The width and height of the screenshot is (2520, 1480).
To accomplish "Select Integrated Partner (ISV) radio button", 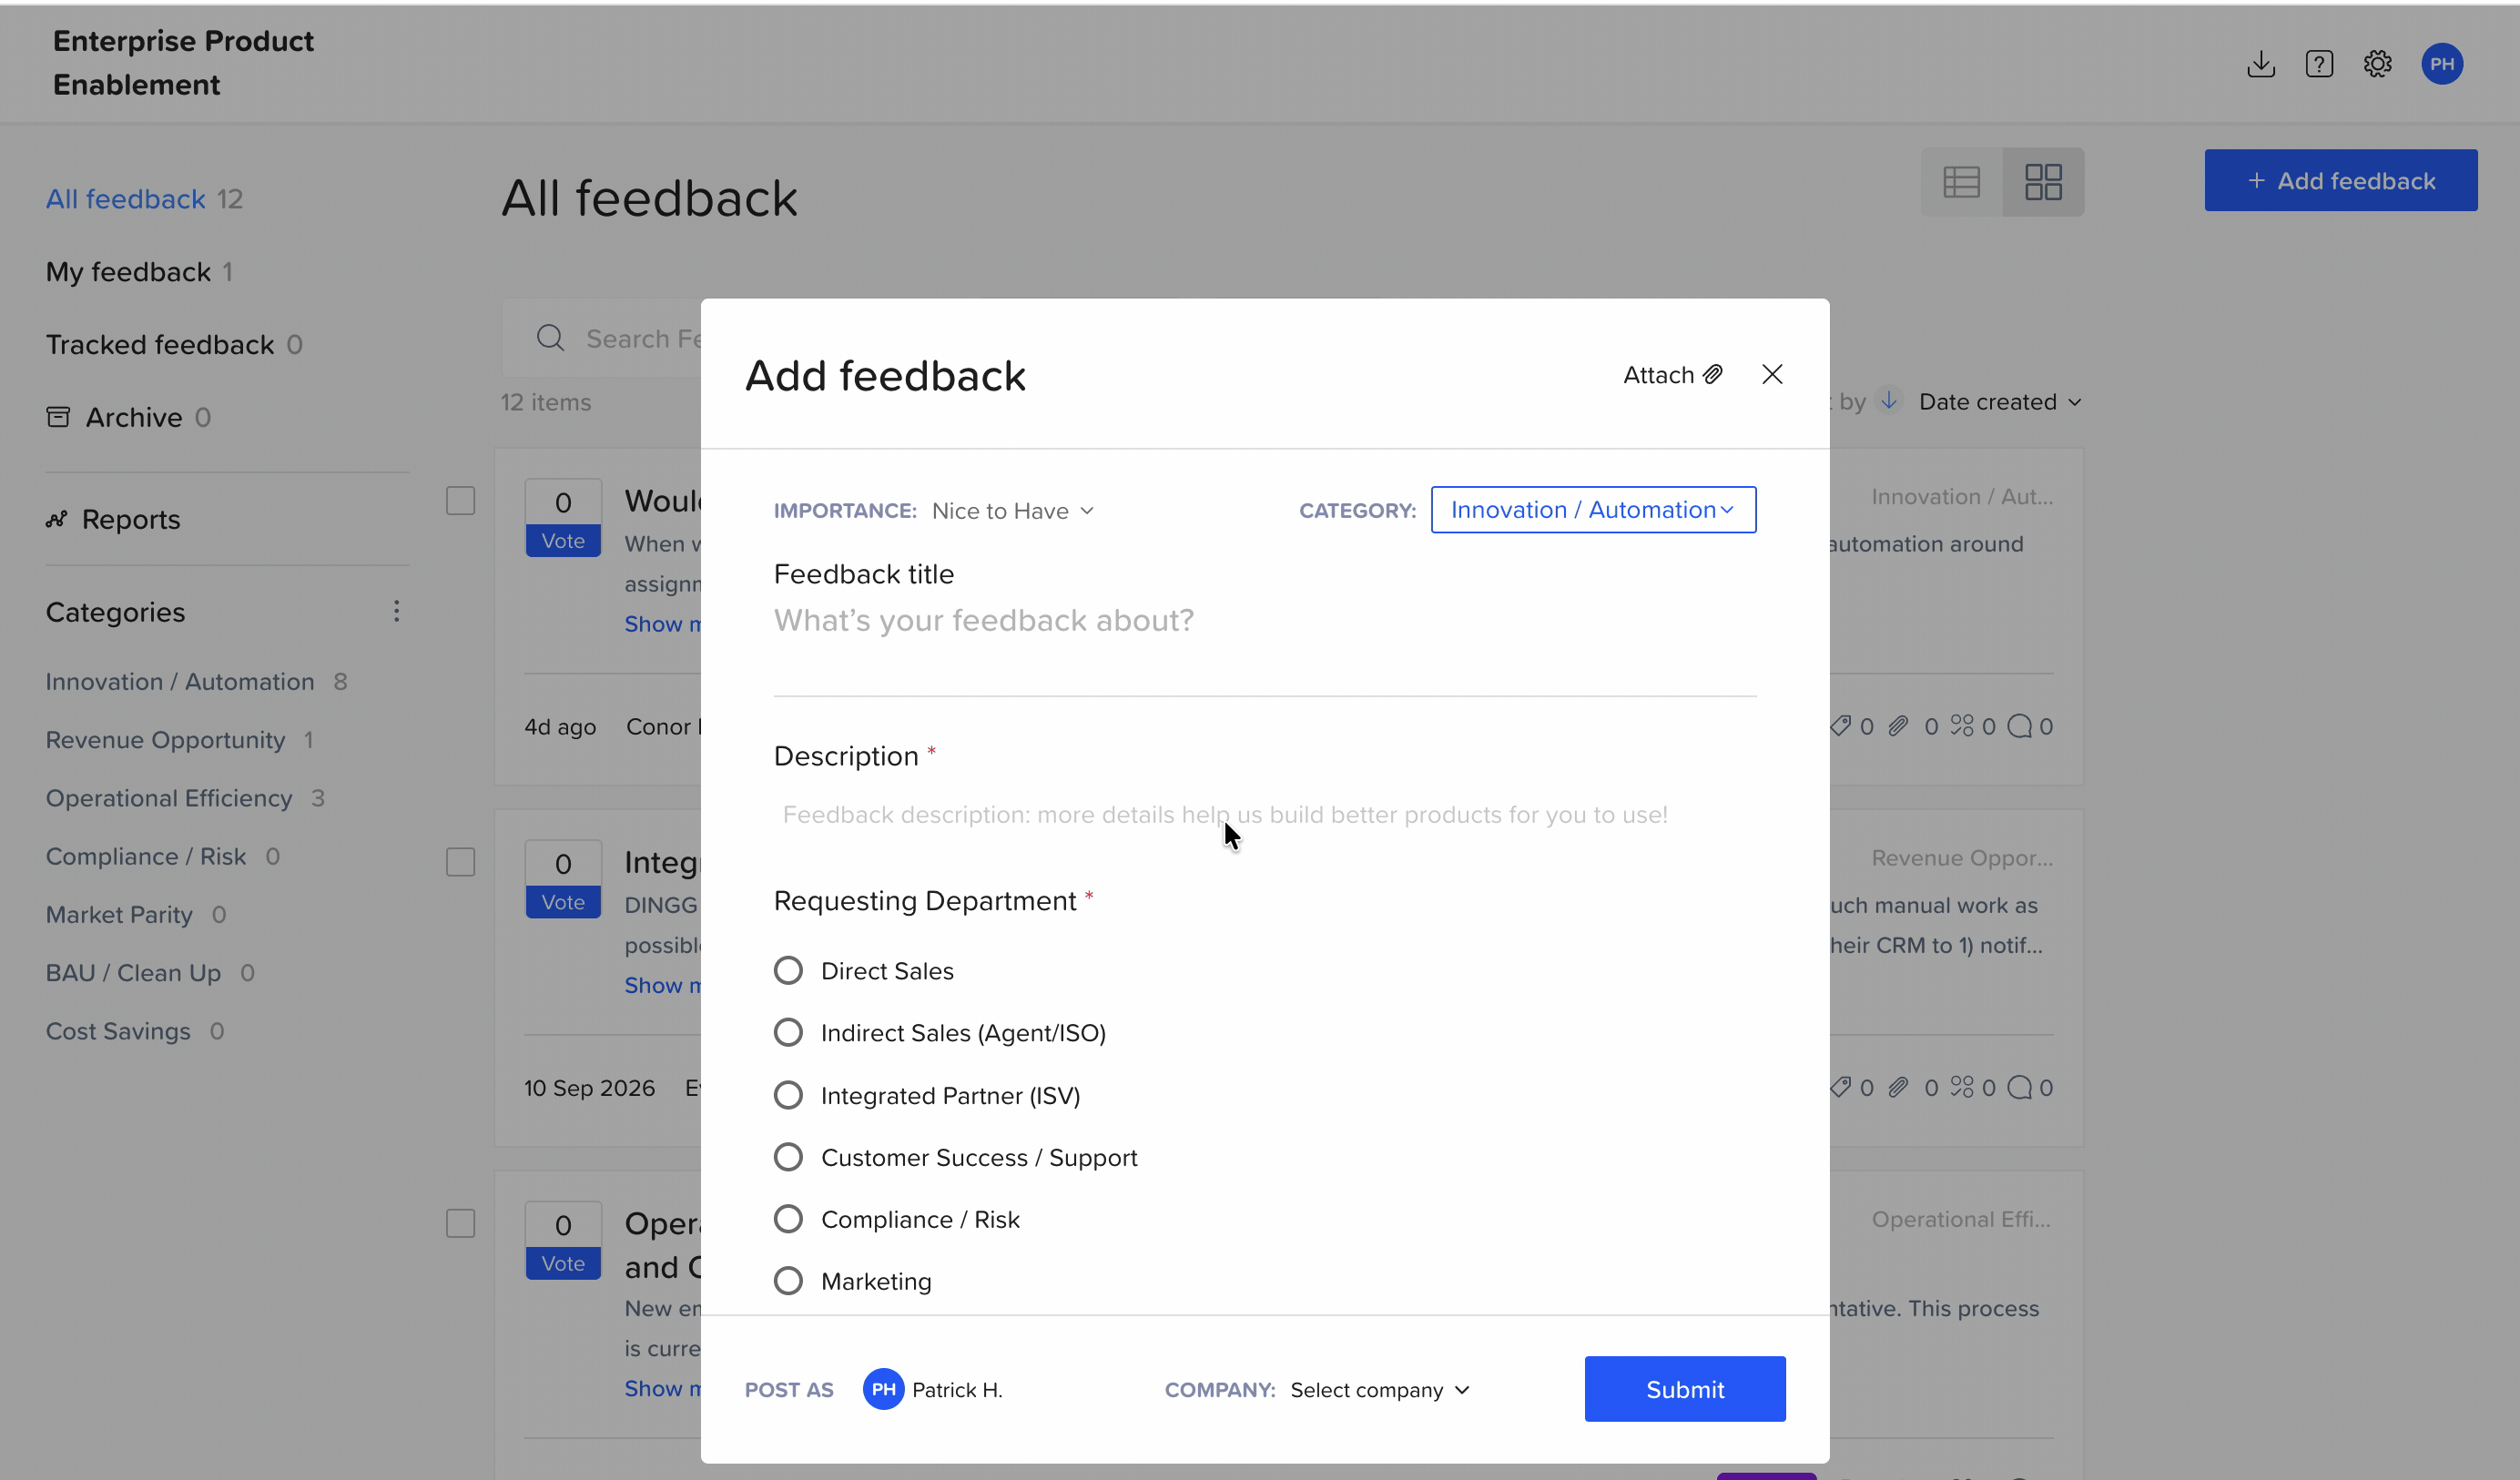I will click(788, 1095).
